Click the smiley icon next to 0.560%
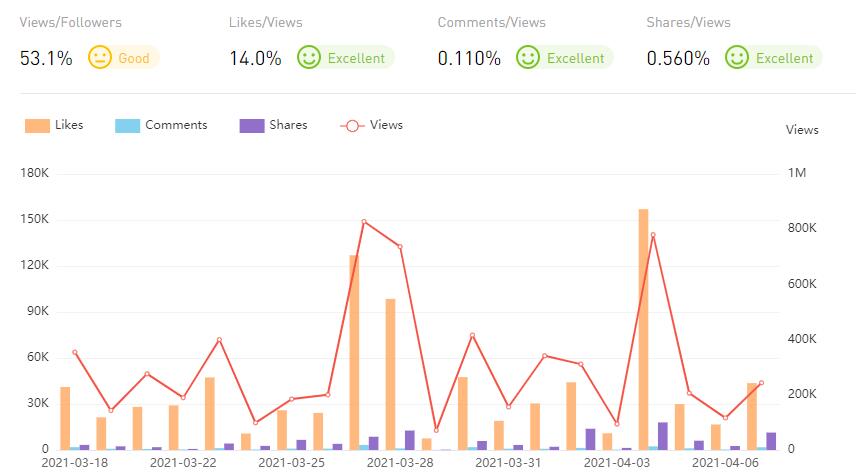This screenshot has width=859, height=476. pos(737,58)
